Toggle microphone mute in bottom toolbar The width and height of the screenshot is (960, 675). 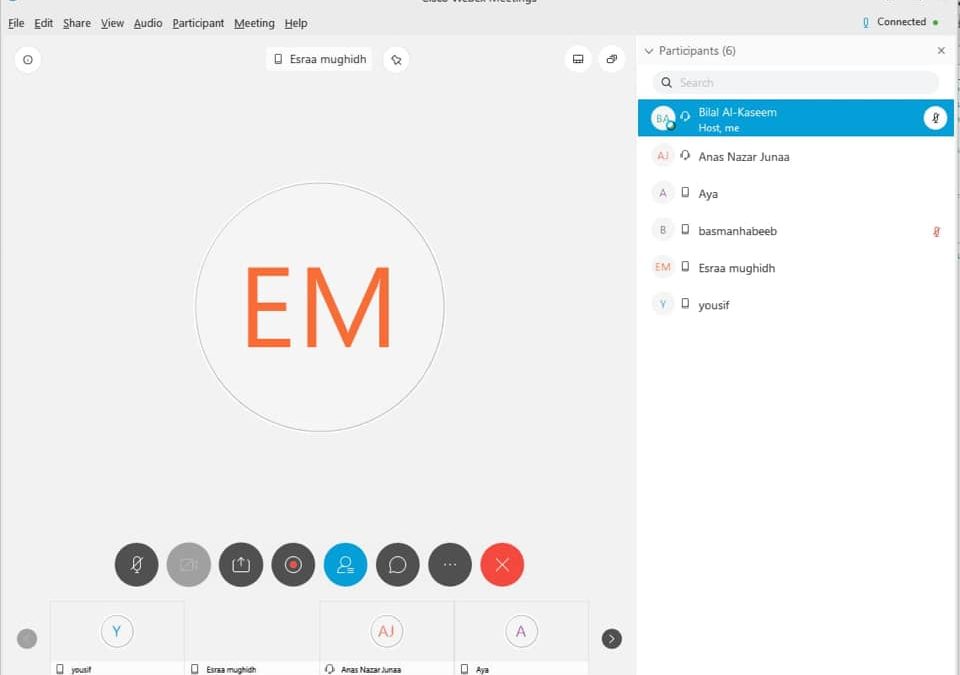click(x=137, y=565)
